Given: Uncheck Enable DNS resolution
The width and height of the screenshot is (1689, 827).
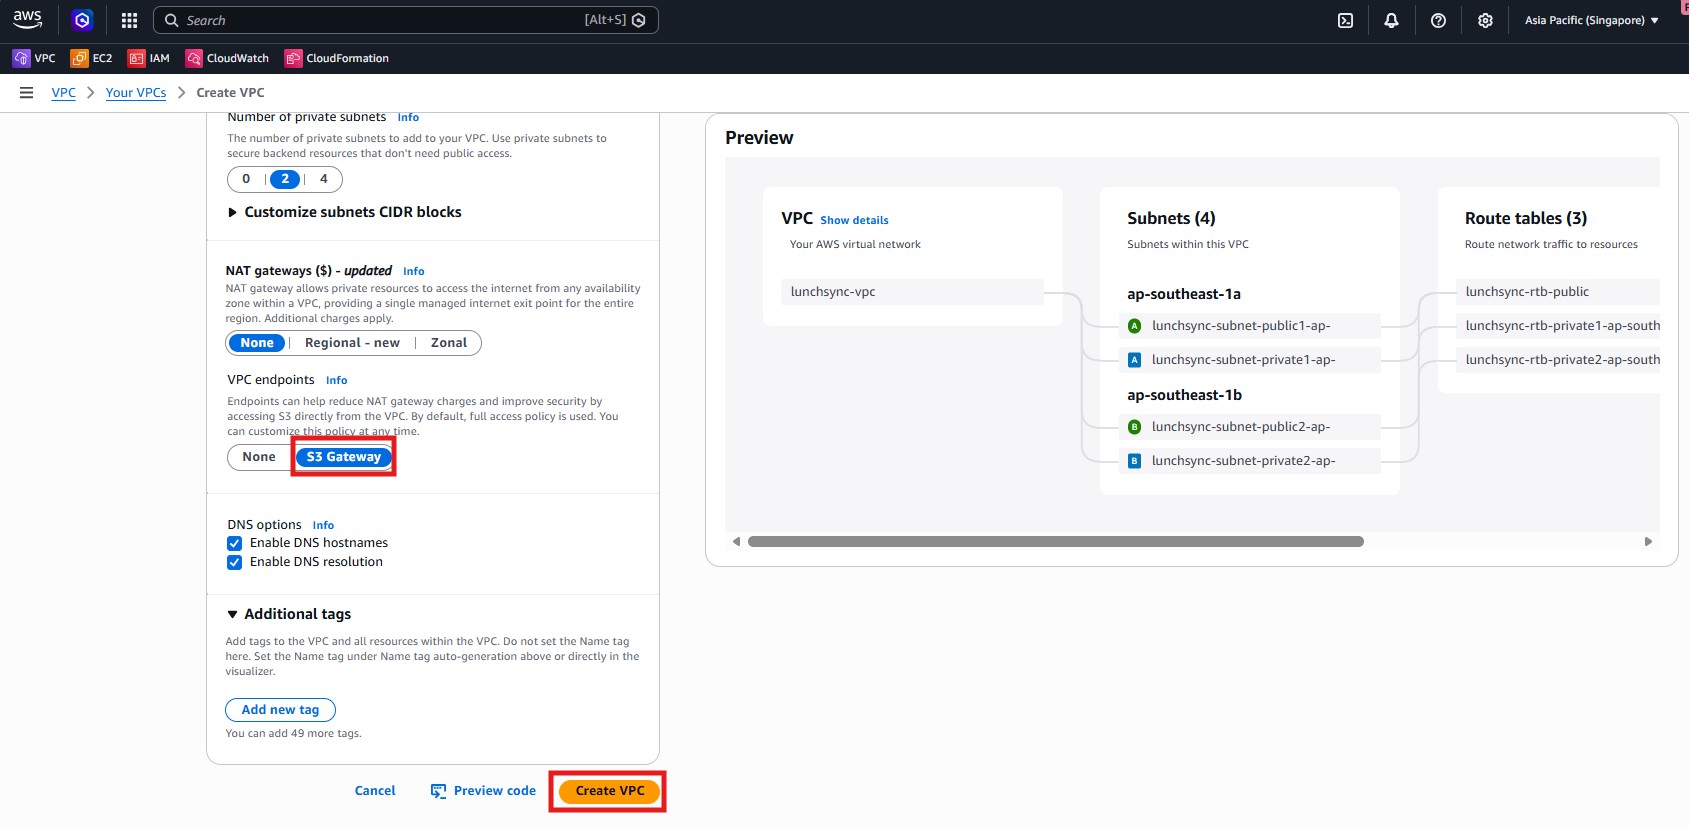Looking at the screenshot, I should 235,562.
